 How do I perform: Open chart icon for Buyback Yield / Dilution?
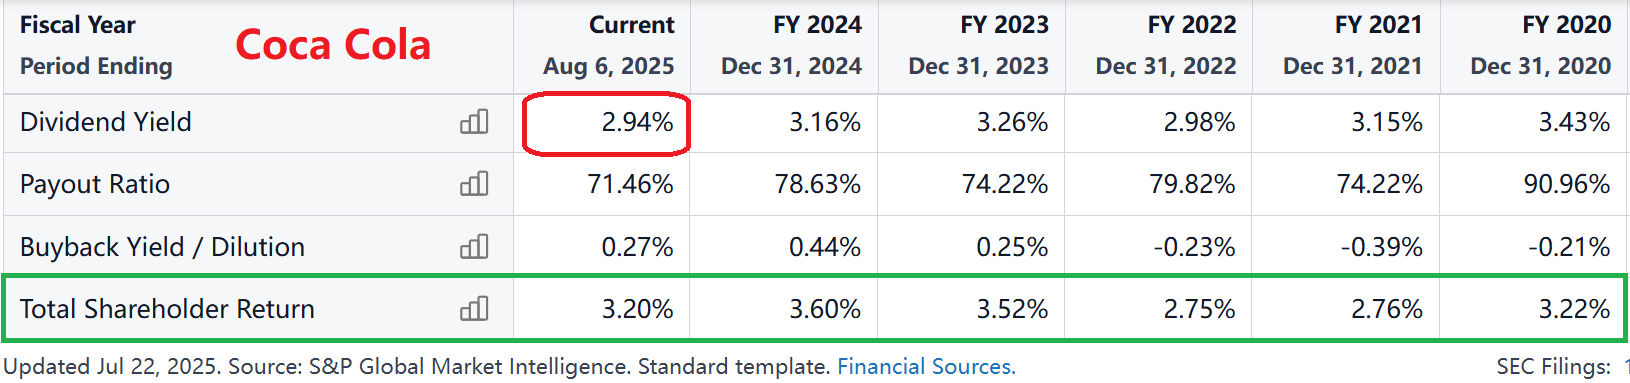click(x=474, y=247)
